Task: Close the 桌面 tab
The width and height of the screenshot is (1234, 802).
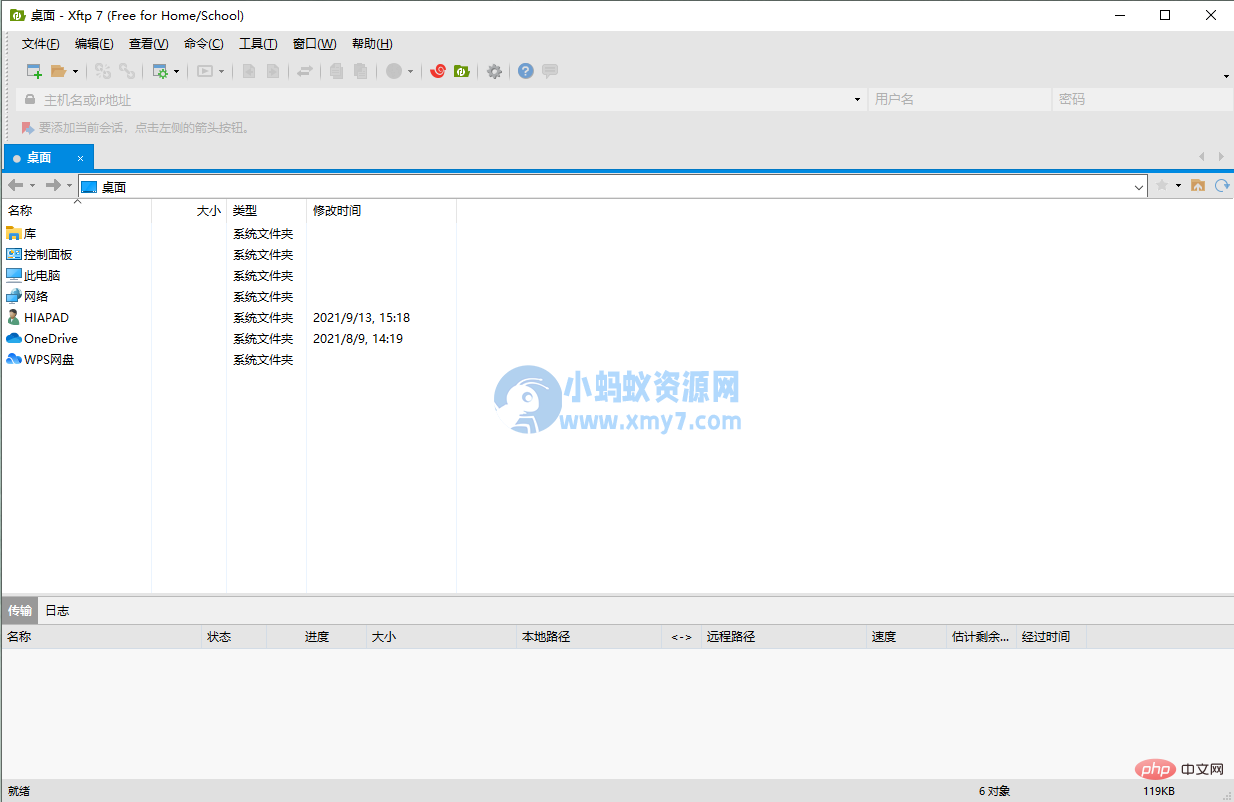Action: coord(81,158)
